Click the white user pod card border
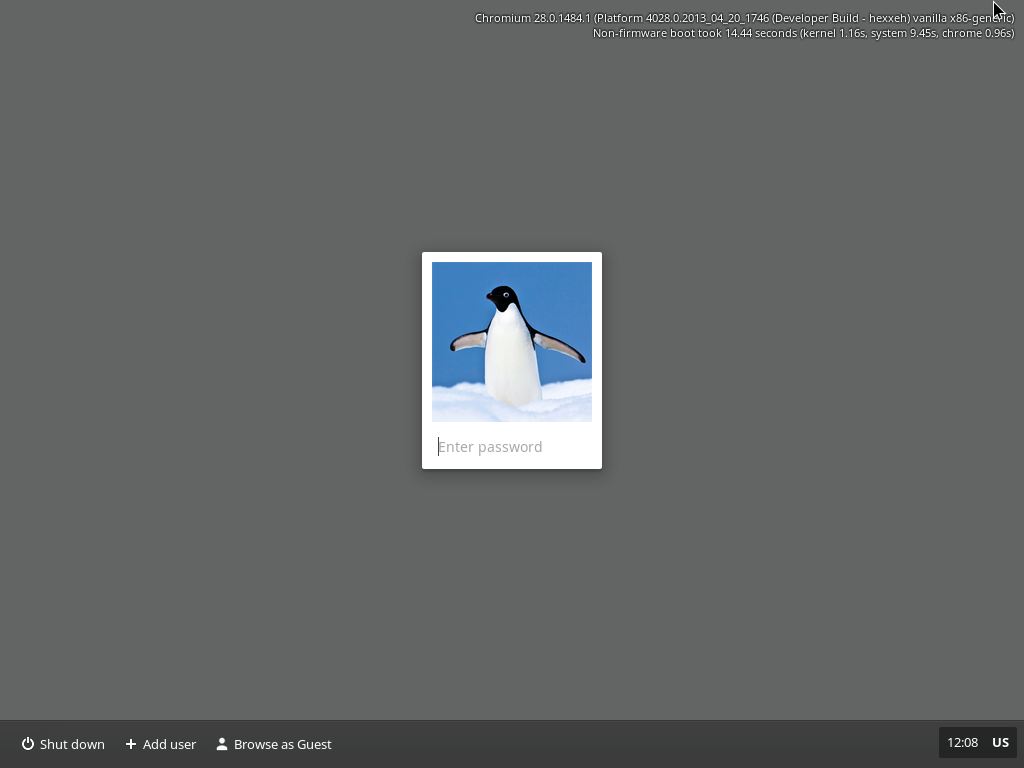1024x768 pixels. pos(427,360)
